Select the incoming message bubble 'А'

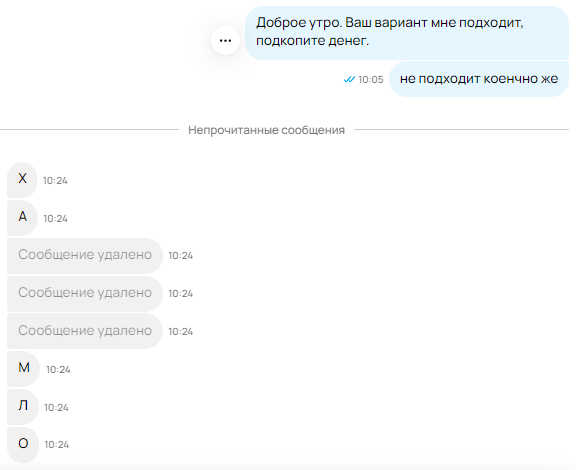[x=22, y=218]
